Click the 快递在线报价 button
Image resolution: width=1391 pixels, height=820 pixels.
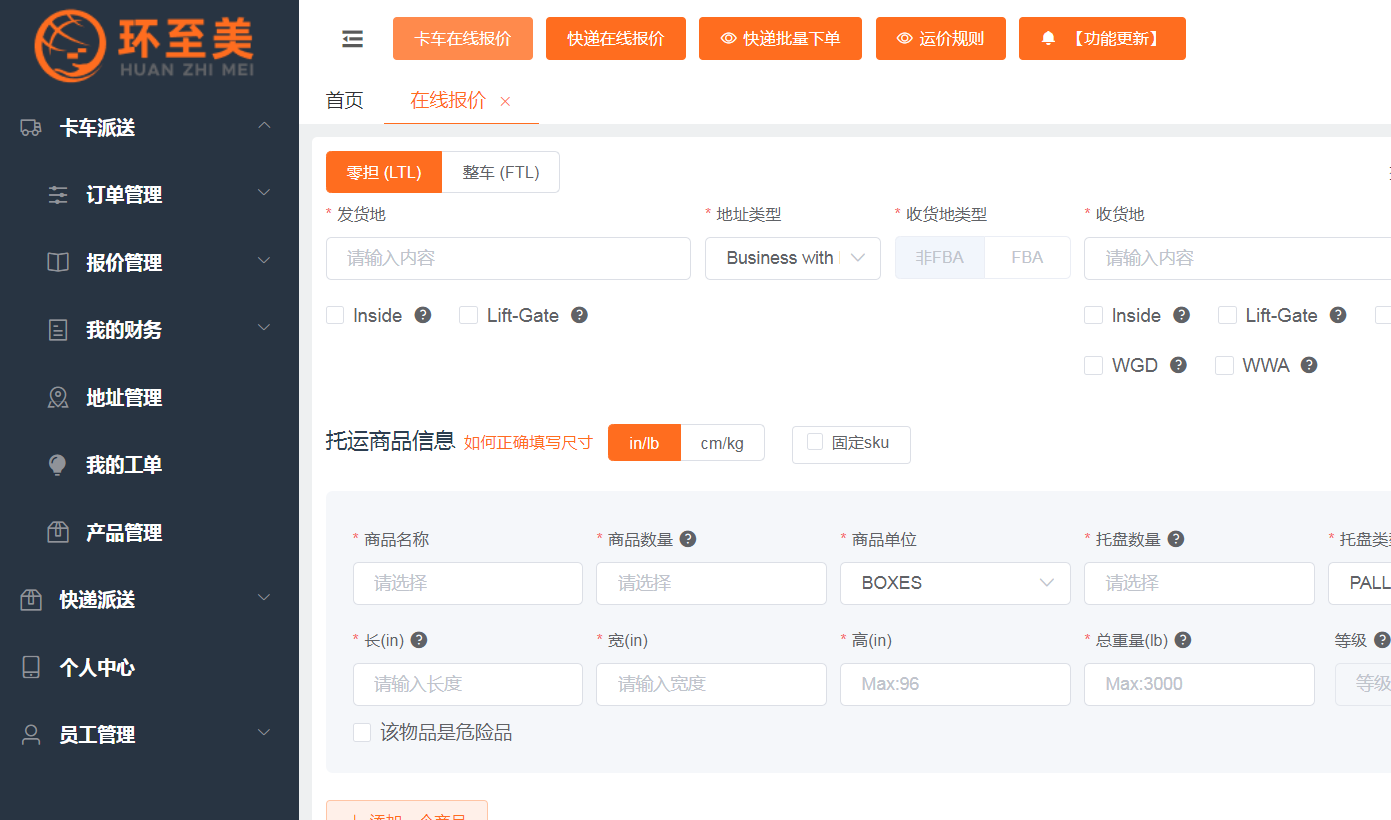pos(615,39)
